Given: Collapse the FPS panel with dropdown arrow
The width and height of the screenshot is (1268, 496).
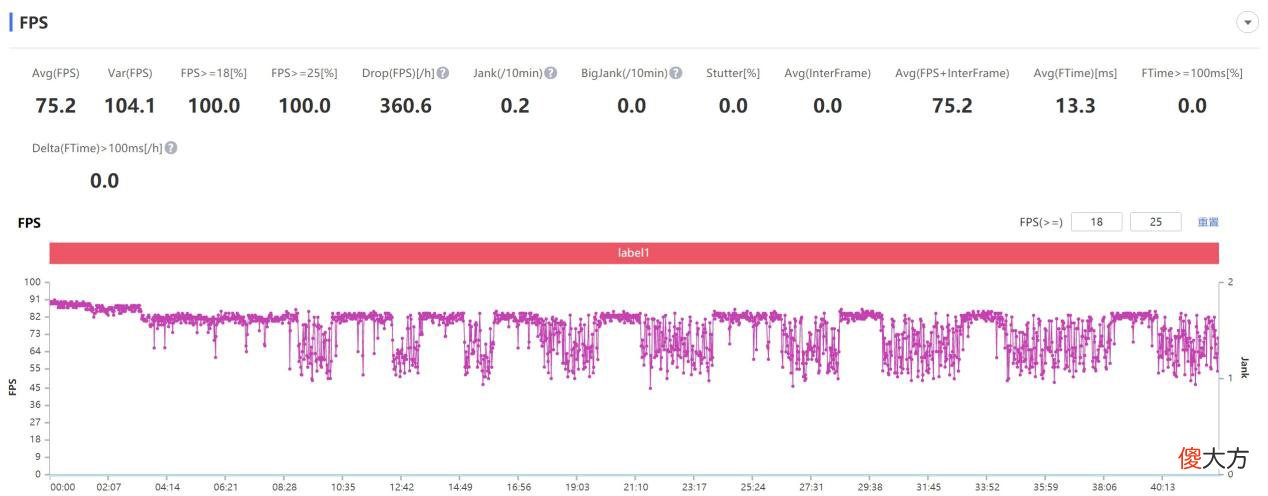Looking at the screenshot, I should click(1247, 22).
